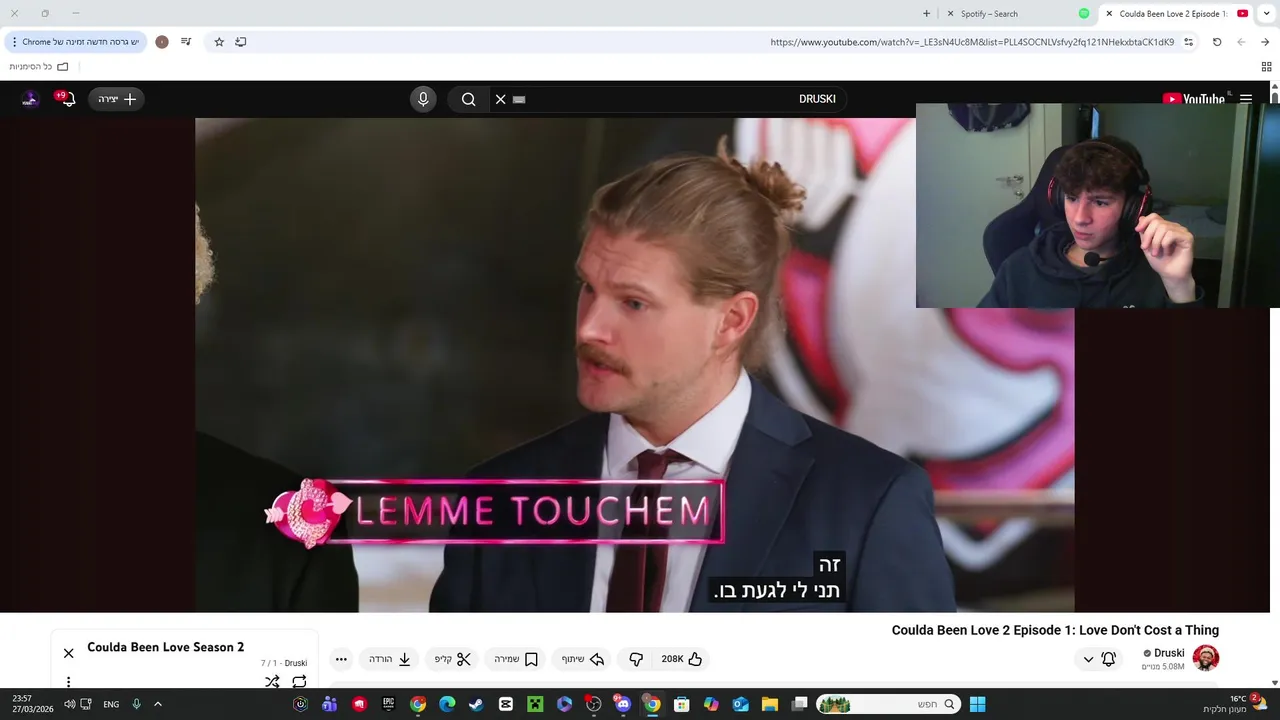The image size is (1280, 720).
Task: Open Microsoft Store from the taskbar
Action: click(681, 705)
